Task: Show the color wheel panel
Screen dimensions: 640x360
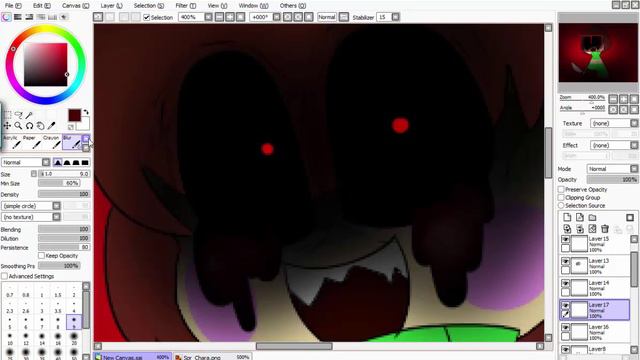Action: click(6, 17)
